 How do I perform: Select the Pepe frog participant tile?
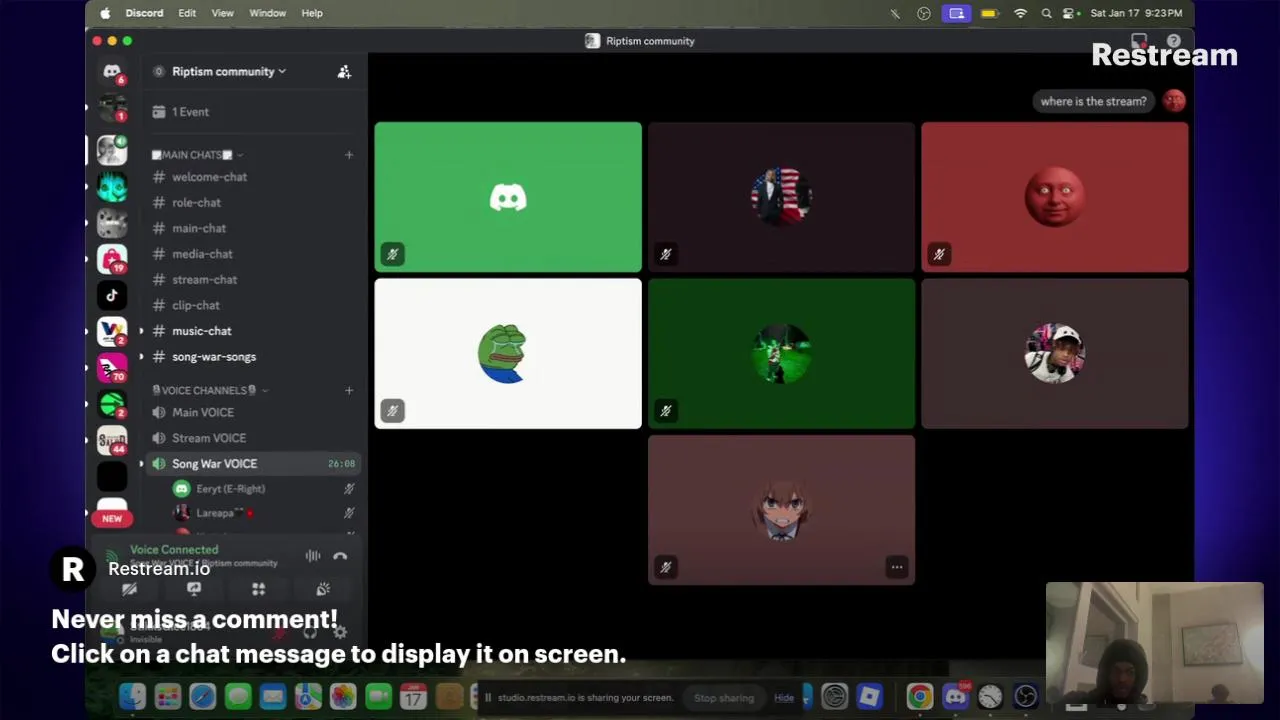pyautogui.click(x=508, y=354)
